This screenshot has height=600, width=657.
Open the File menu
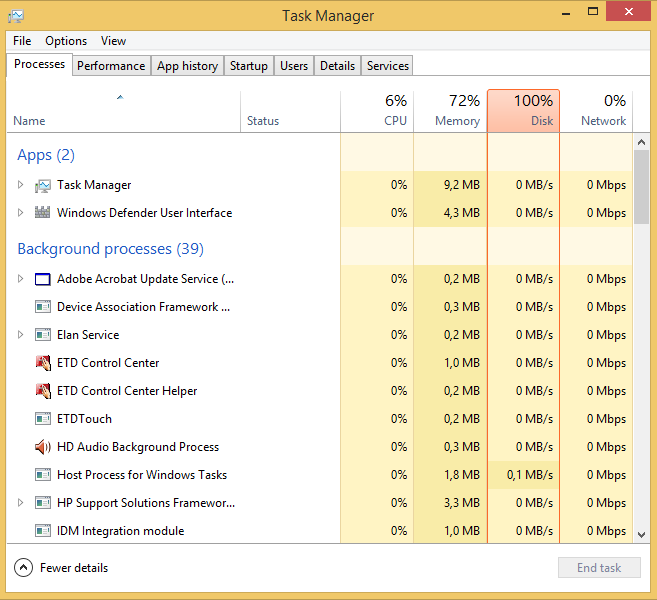click(22, 41)
